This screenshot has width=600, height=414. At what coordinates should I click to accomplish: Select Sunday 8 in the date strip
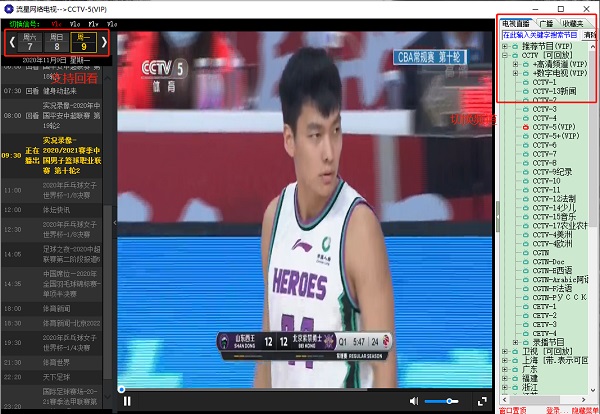point(58,43)
